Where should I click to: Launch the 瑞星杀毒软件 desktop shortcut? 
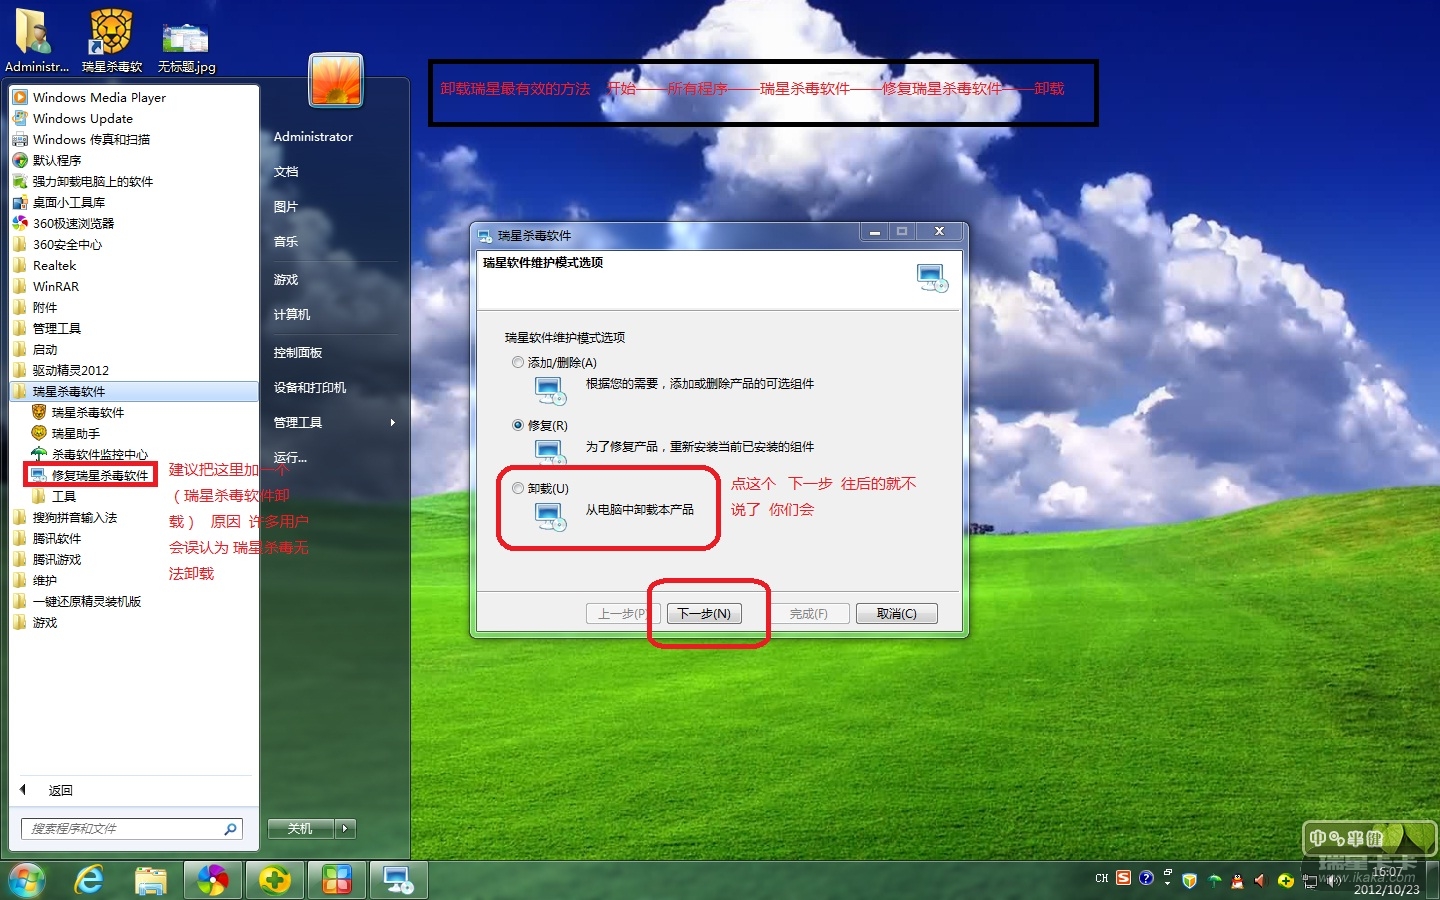coord(112,40)
